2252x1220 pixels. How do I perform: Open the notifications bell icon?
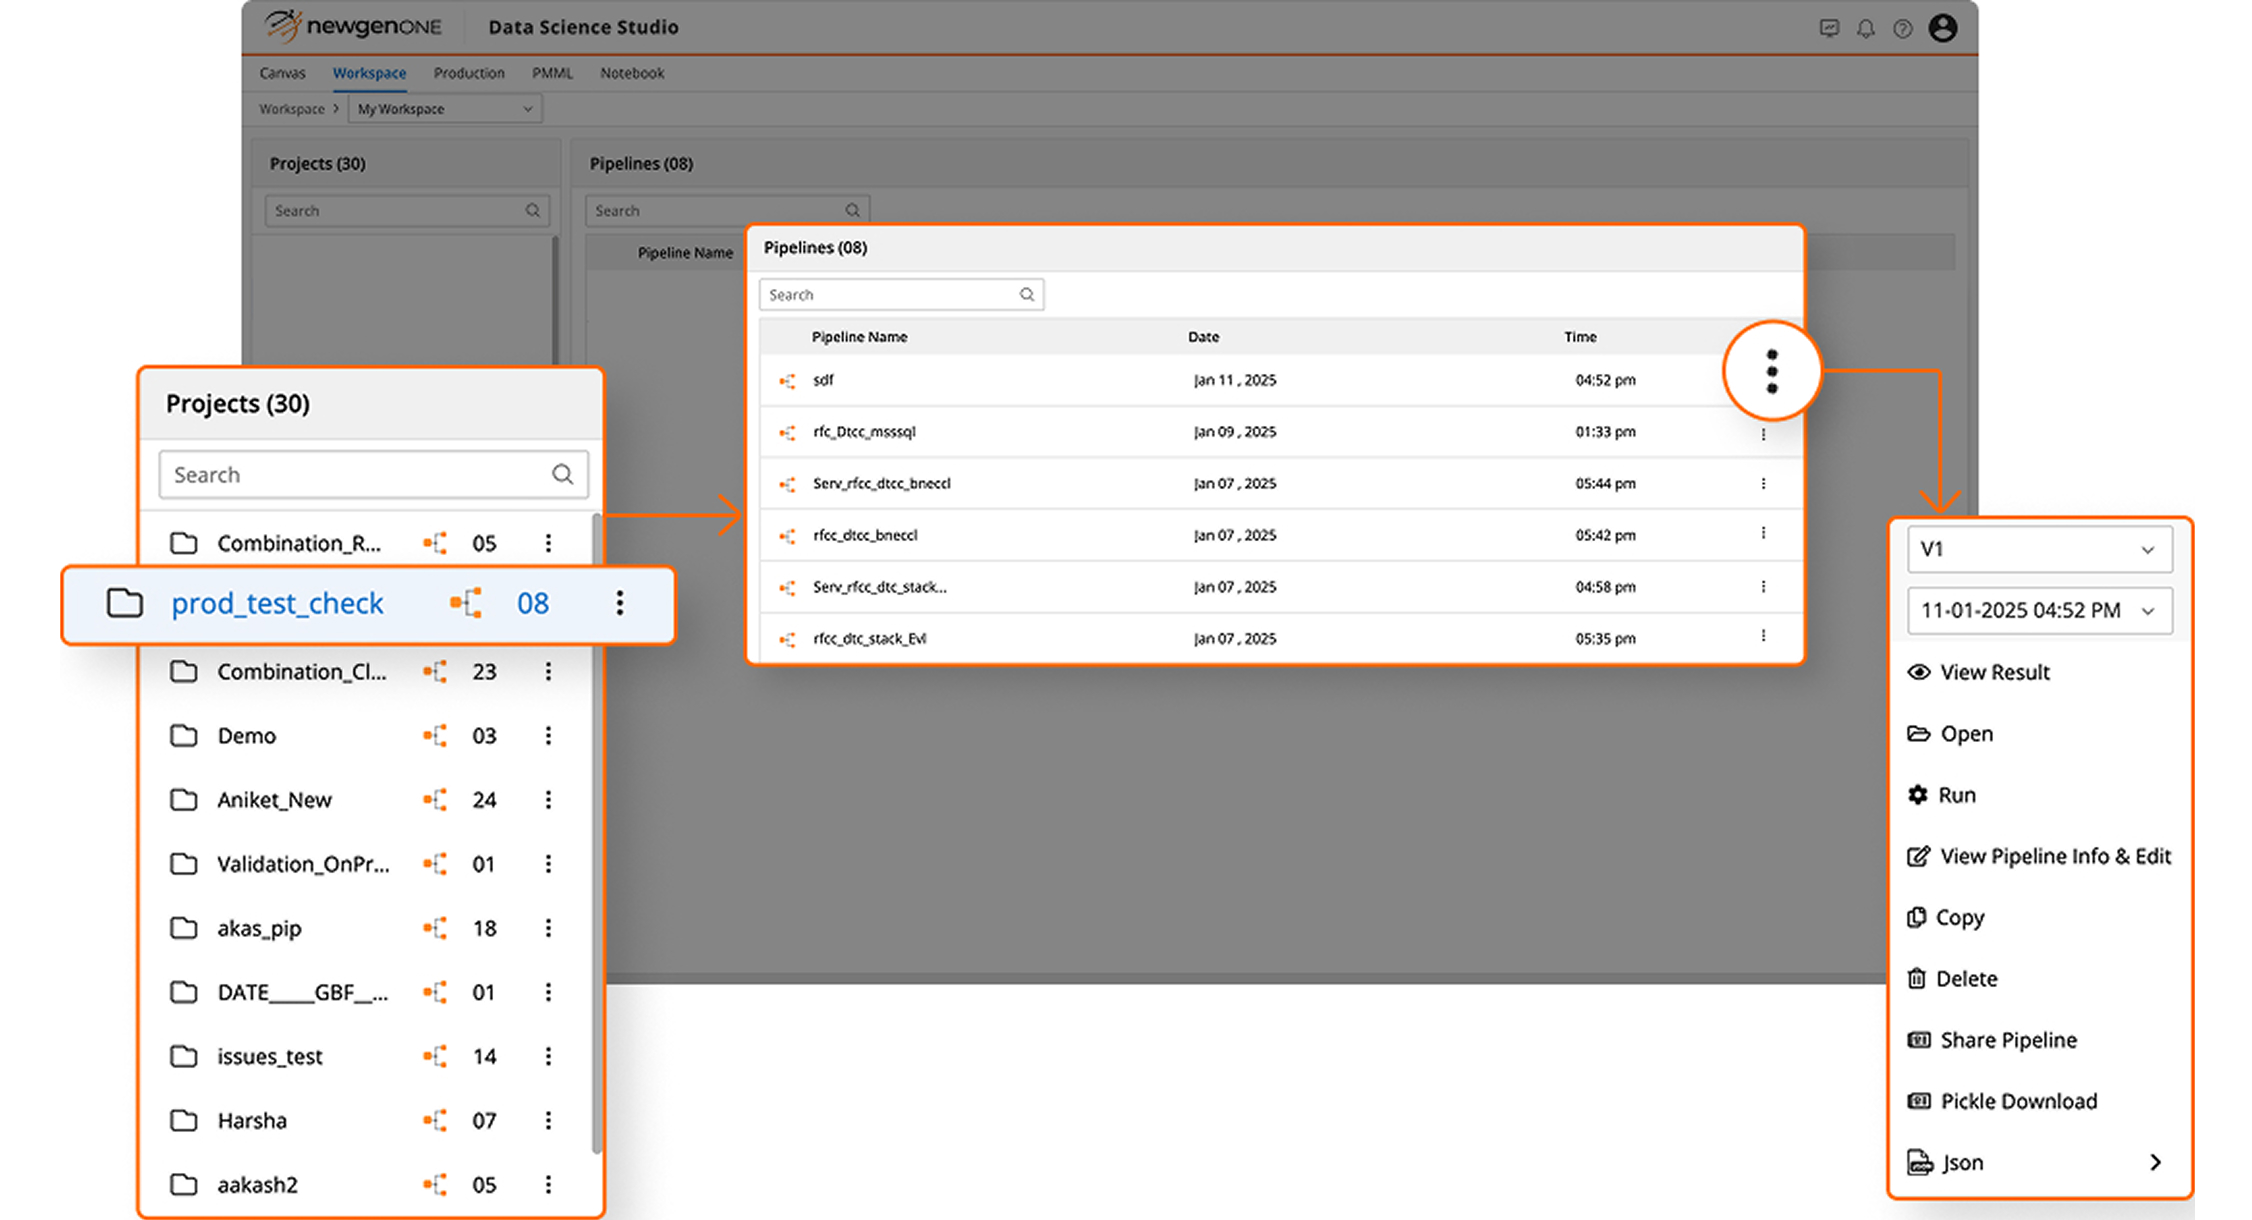point(1866,27)
